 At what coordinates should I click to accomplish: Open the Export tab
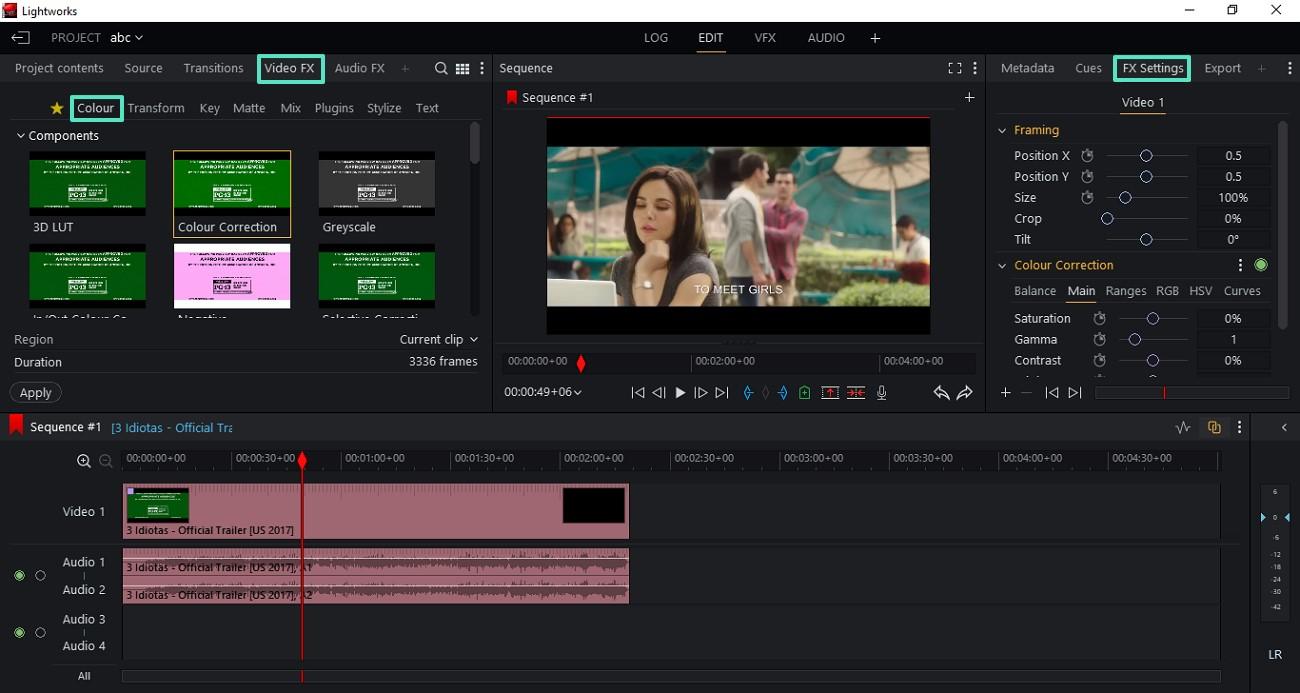click(x=1222, y=68)
